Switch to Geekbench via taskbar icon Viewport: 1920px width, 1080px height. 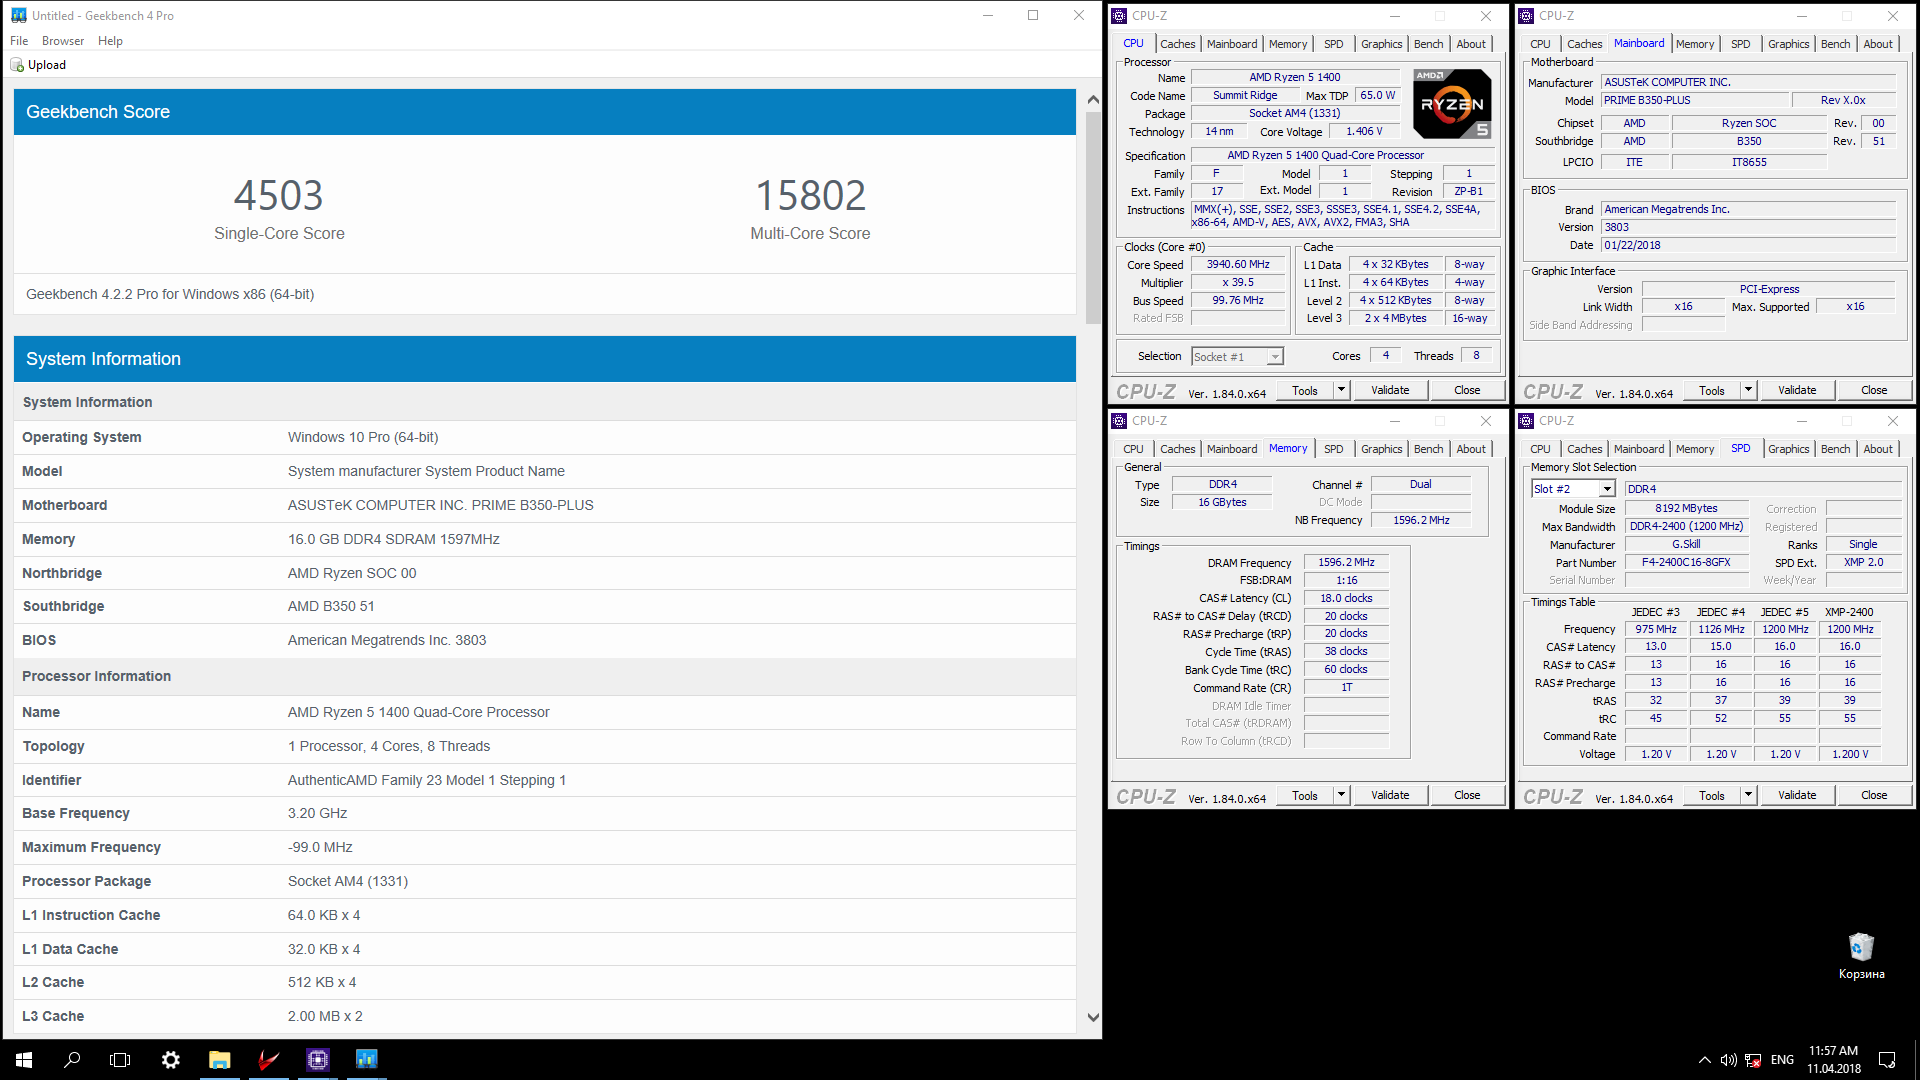(x=367, y=1059)
